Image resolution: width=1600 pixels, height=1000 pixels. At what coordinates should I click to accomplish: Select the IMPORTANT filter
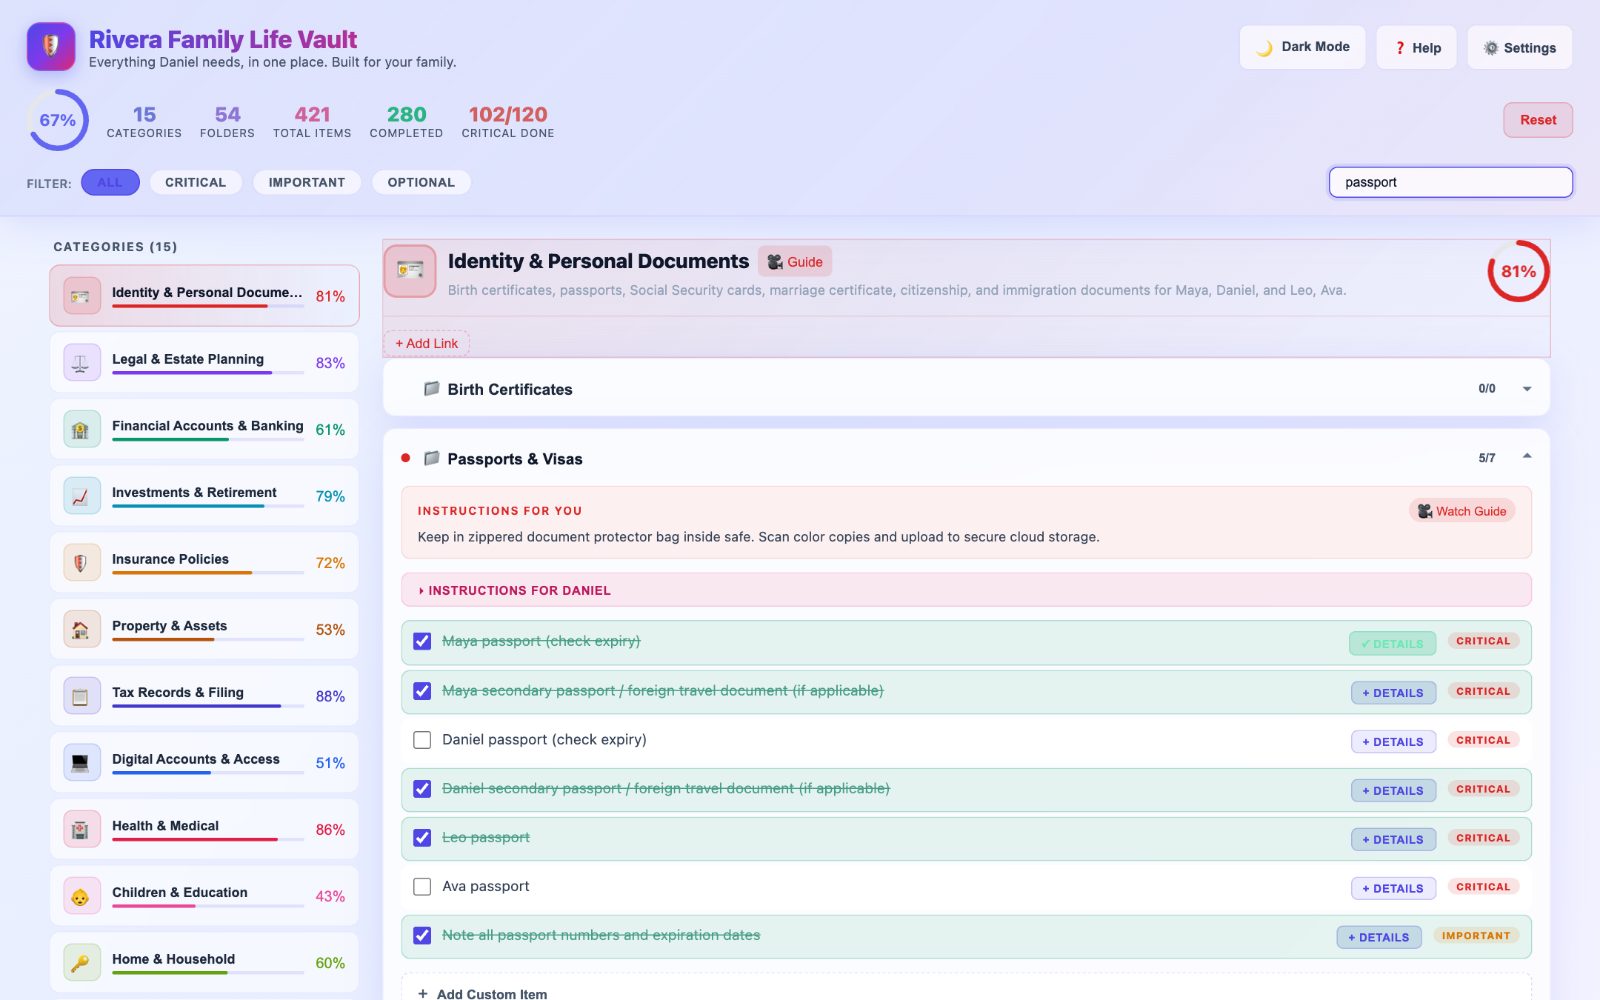coord(306,182)
